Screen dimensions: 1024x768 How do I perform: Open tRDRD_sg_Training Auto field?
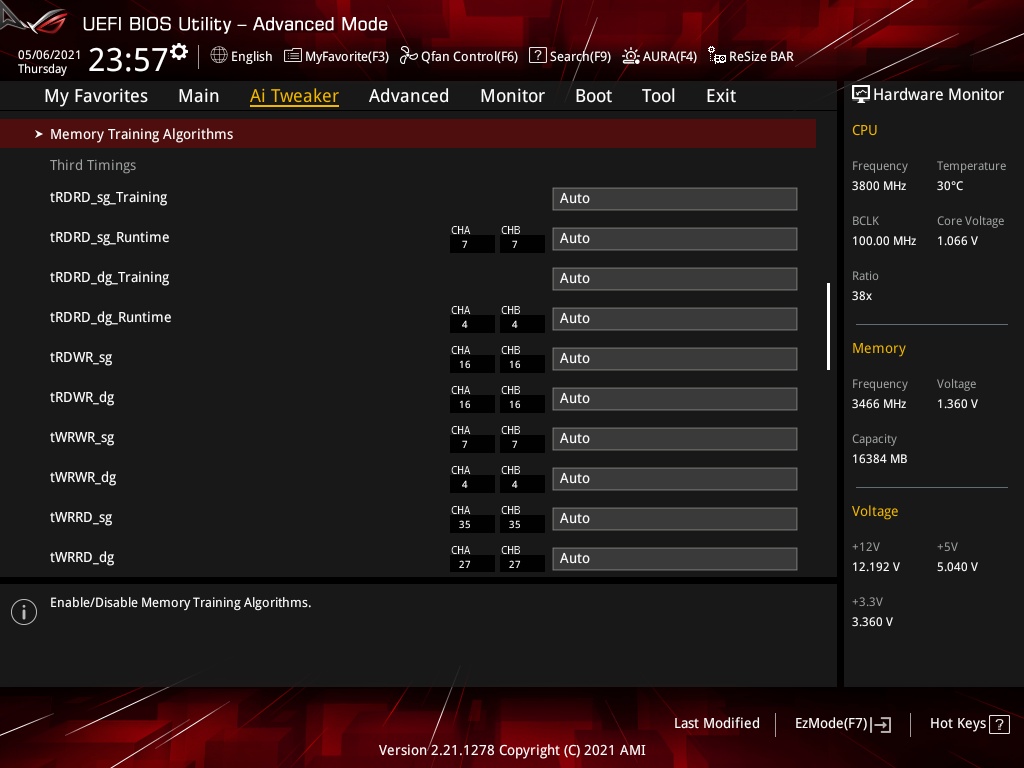coord(675,199)
